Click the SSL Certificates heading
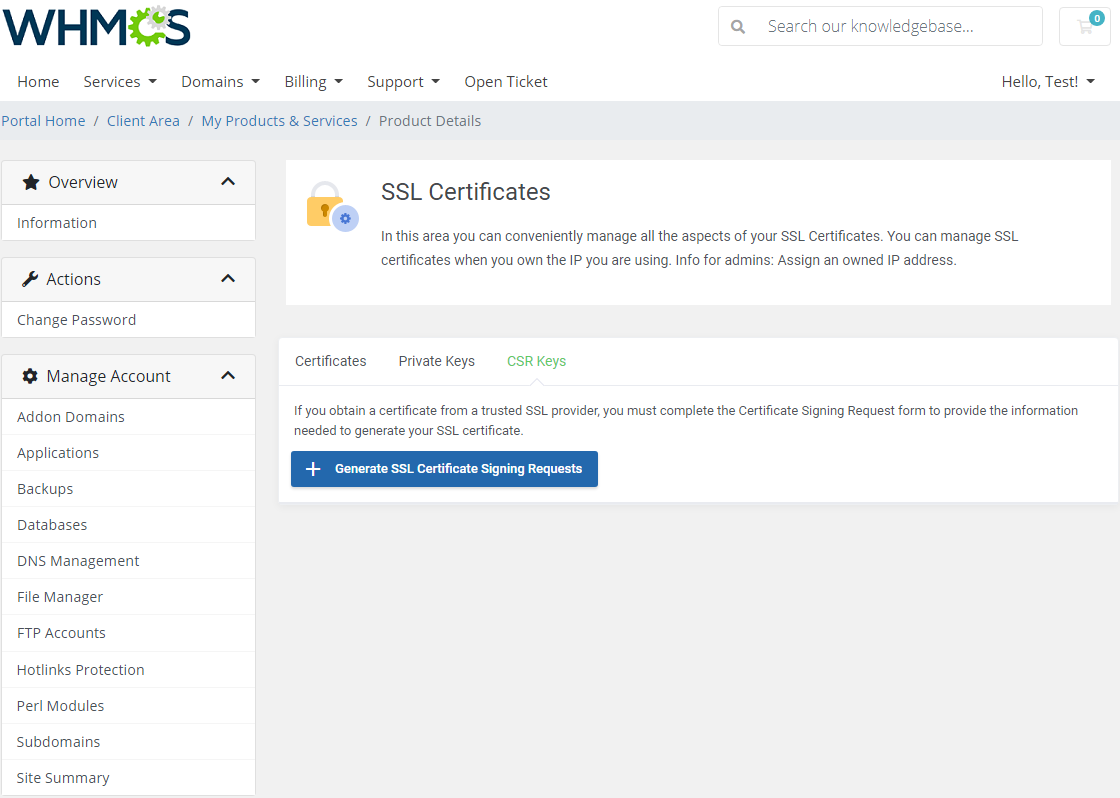1120x798 pixels. point(466,192)
